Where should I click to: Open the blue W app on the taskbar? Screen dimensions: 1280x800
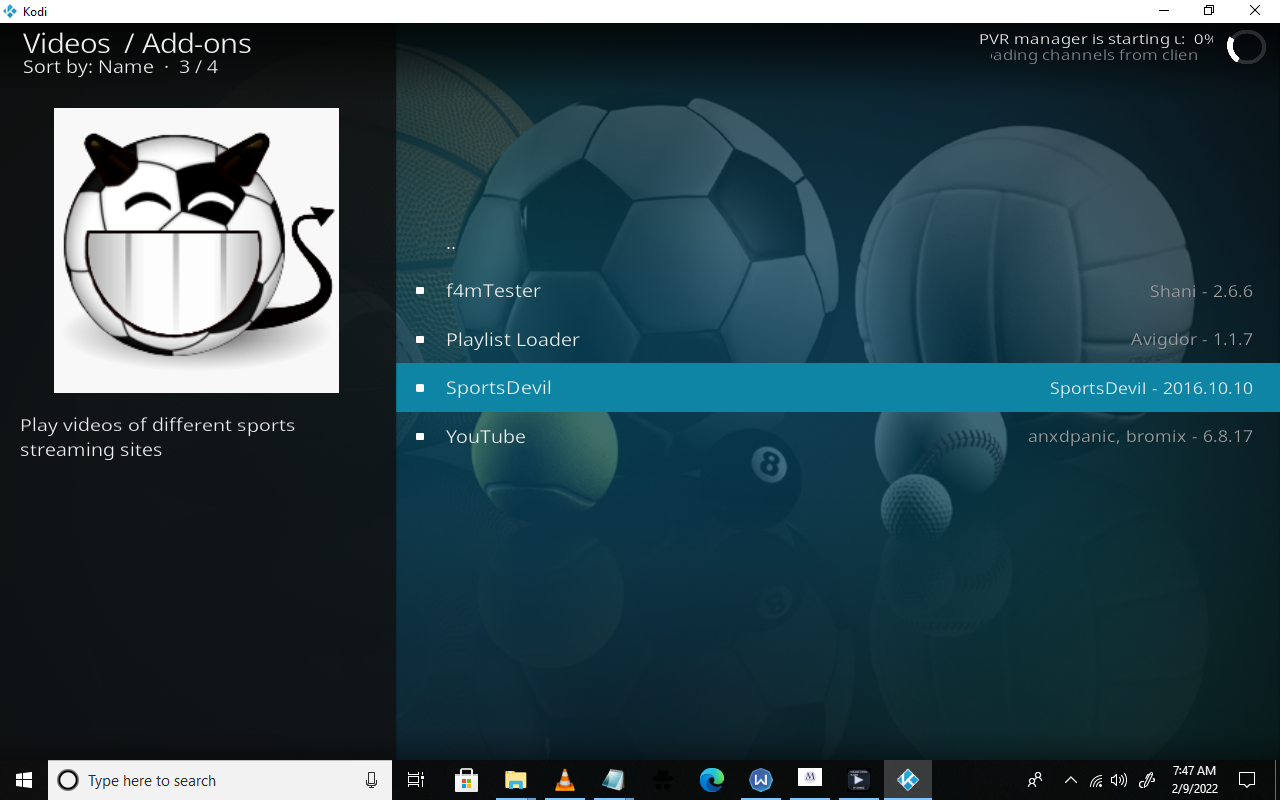click(760, 780)
